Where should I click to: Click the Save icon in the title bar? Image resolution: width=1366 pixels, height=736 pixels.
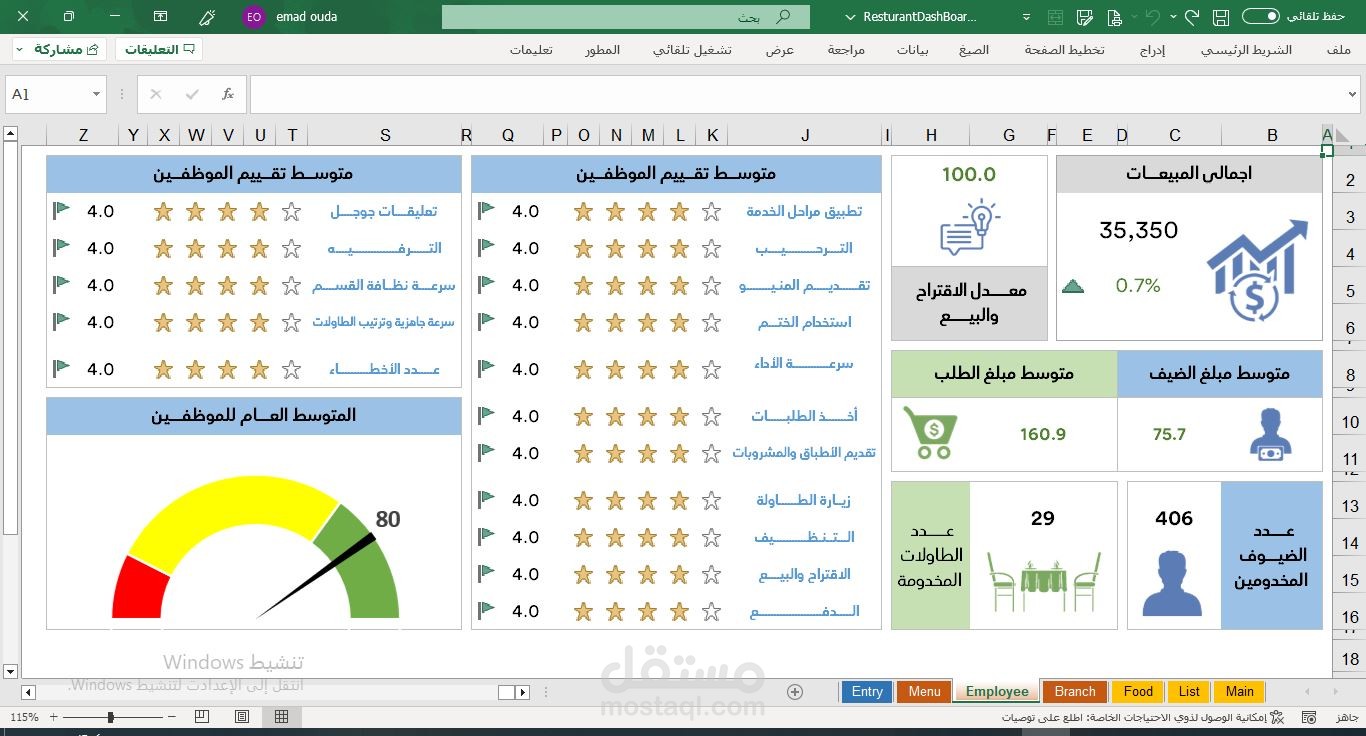tap(1220, 17)
